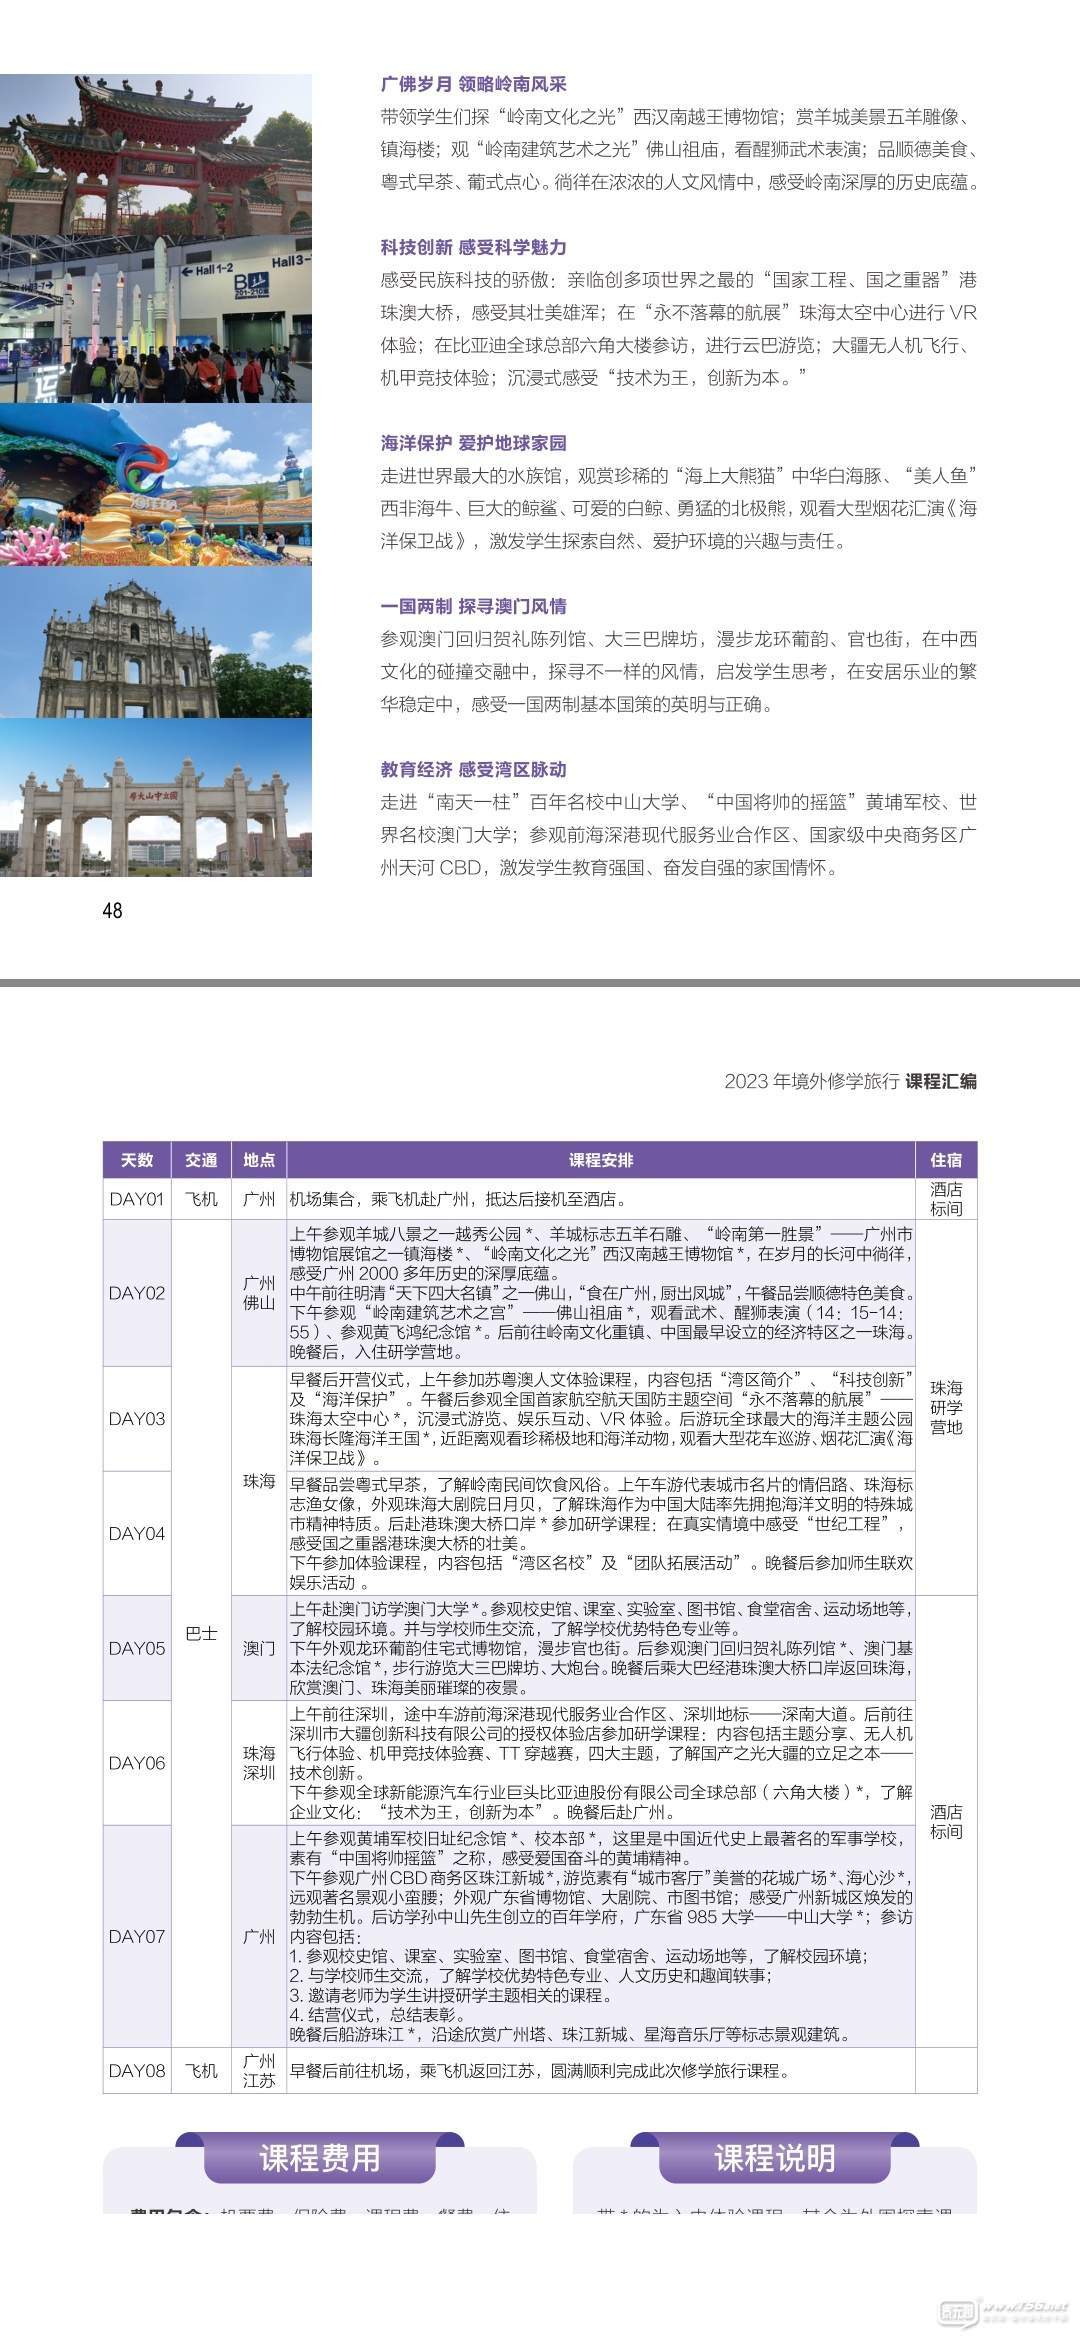The width and height of the screenshot is (1080, 2340).
Task: Select the DAY08 cell
Action: (137, 2070)
